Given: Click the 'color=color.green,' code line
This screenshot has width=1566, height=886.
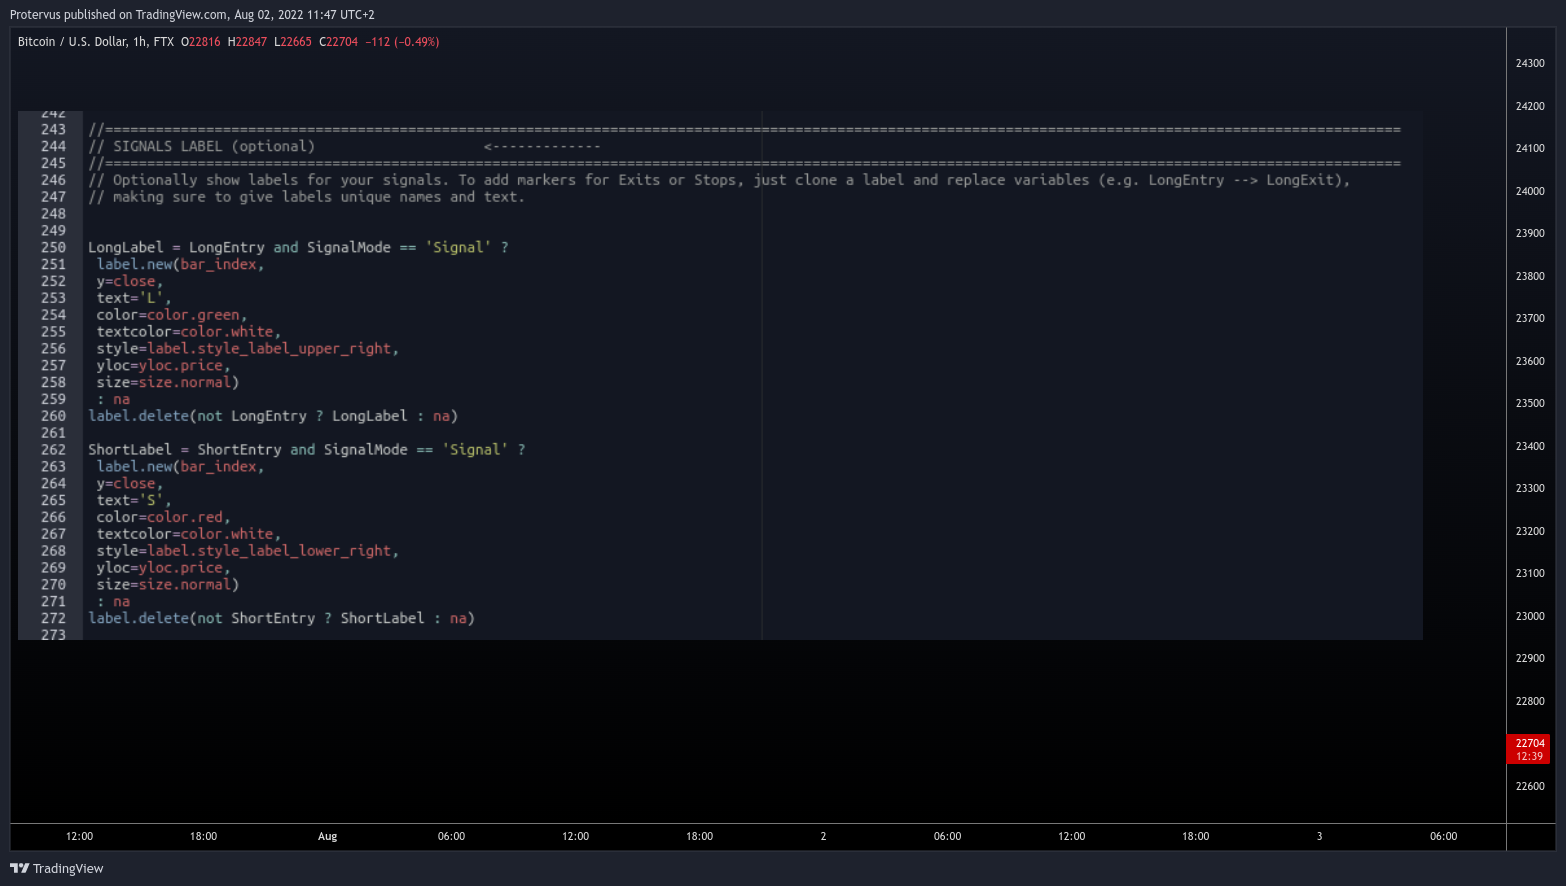Looking at the screenshot, I should (x=172, y=314).
